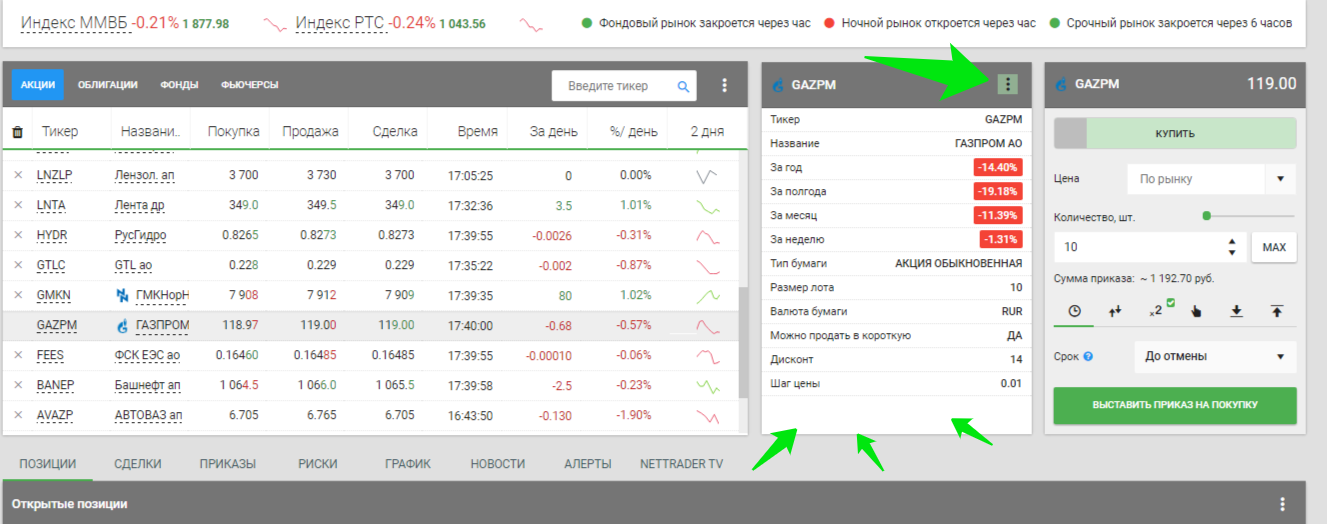Open the АЛЕРТЫ tab
The width and height of the screenshot is (1327, 524).
point(587,464)
